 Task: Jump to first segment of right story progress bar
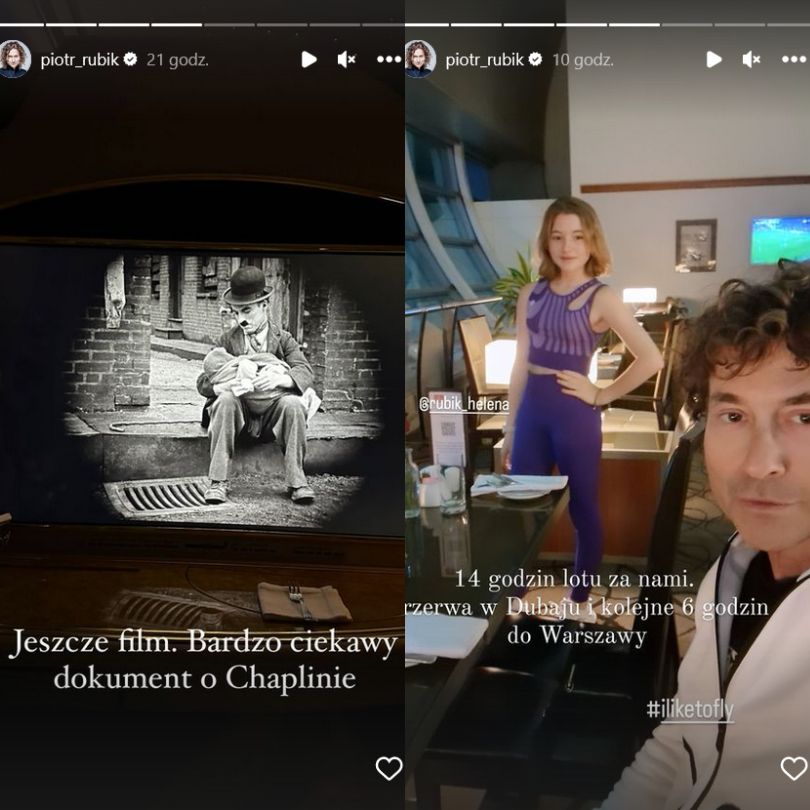click(427, 24)
